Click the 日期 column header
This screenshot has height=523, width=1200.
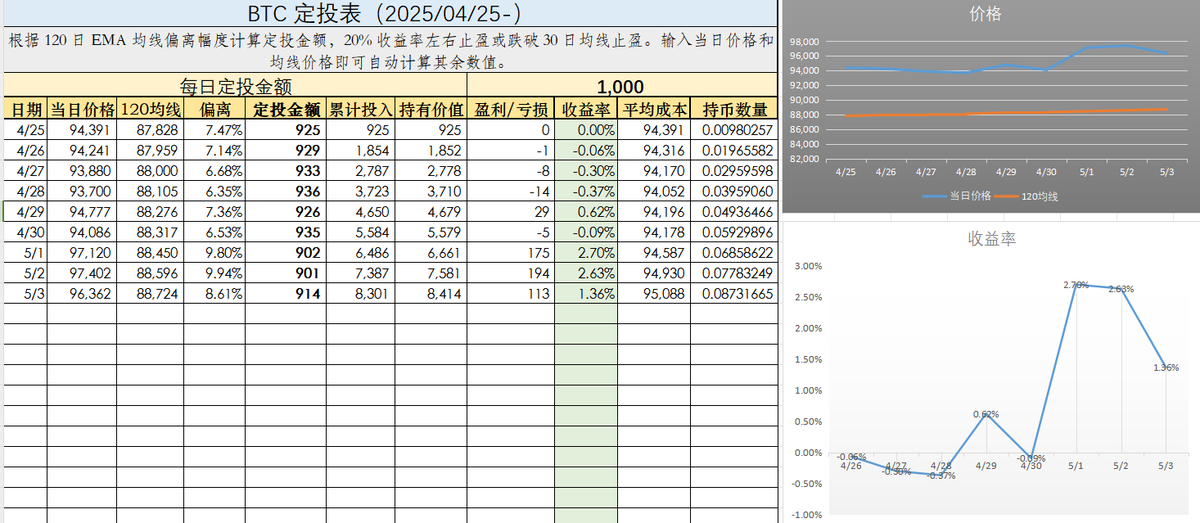tap(24, 110)
